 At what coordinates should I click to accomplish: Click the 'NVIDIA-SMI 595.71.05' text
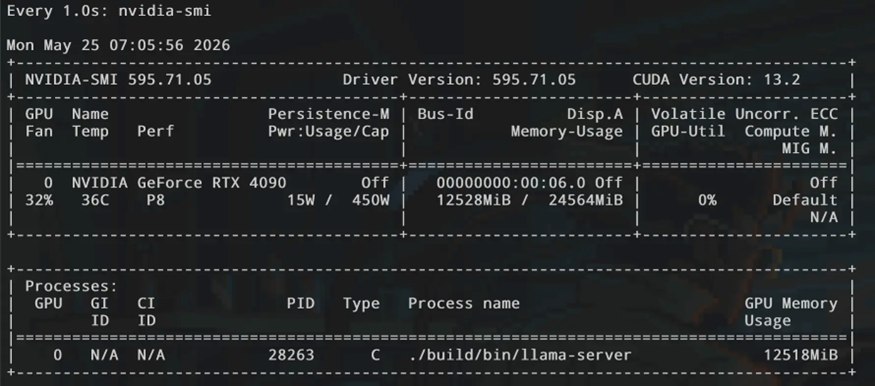click(x=118, y=80)
